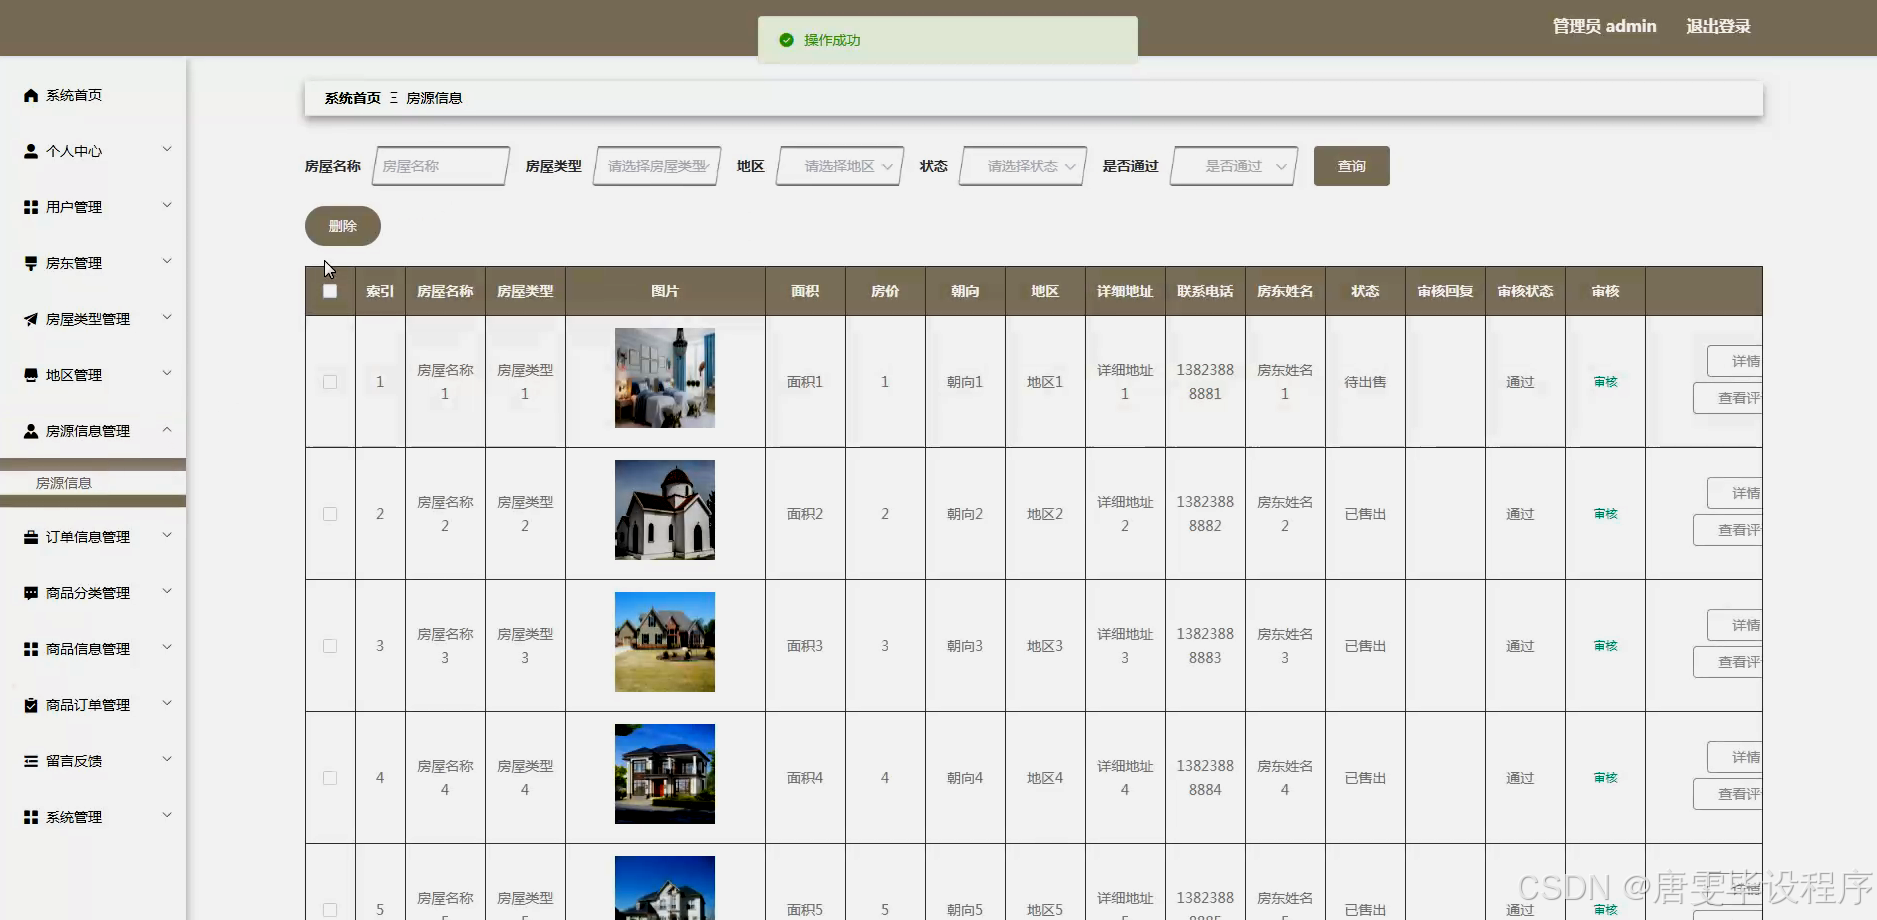
Task: Click the list icon beside 留言反馈
Action: [x=31, y=761]
